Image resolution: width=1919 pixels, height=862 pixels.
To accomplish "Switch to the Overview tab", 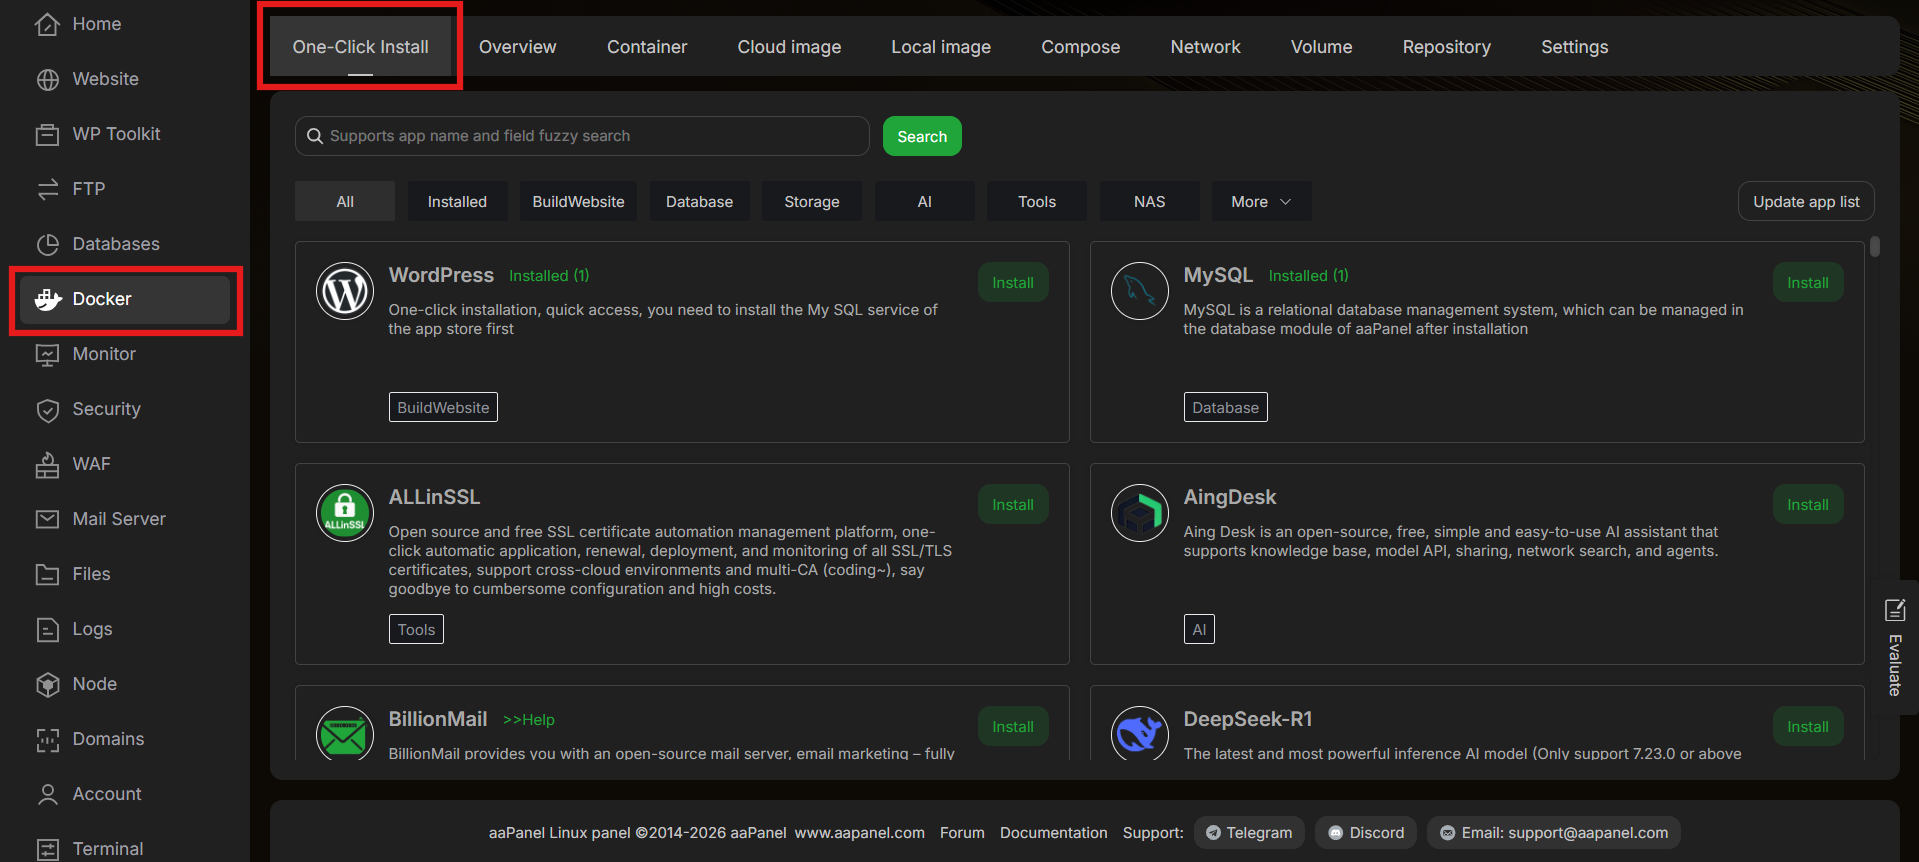I will [x=517, y=47].
